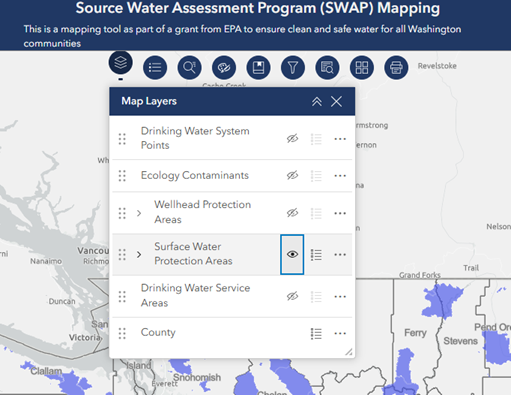511x395 pixels.
Task: Click the Revelstoke label on map
Action: (x=437, y=66)
